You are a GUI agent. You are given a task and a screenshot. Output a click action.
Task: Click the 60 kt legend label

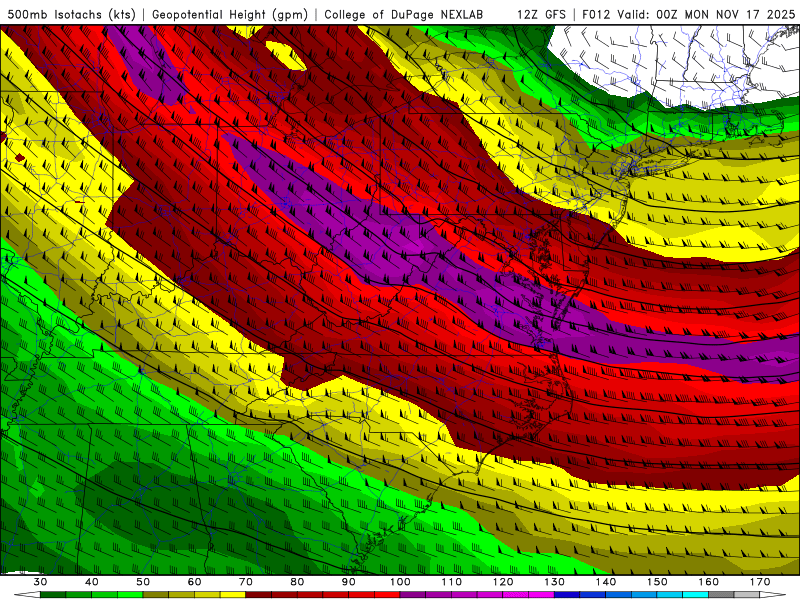194,582
